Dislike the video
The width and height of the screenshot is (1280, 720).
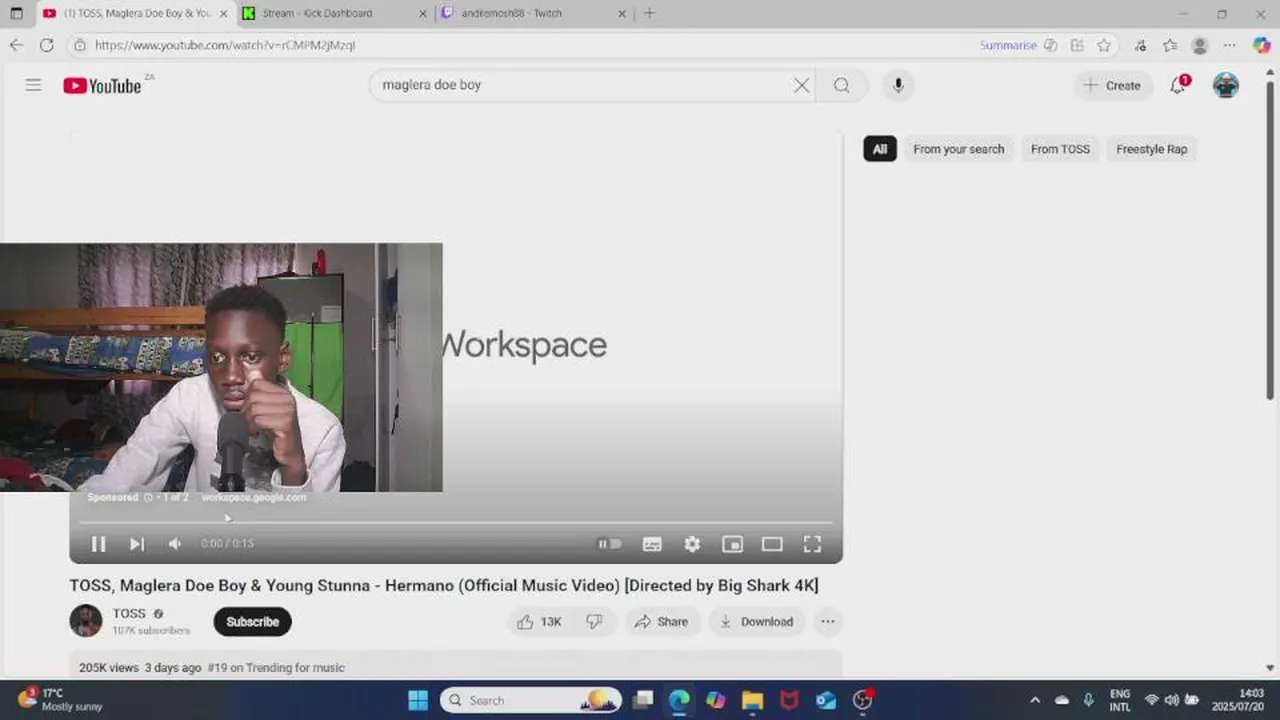click(x=594, y=622)
